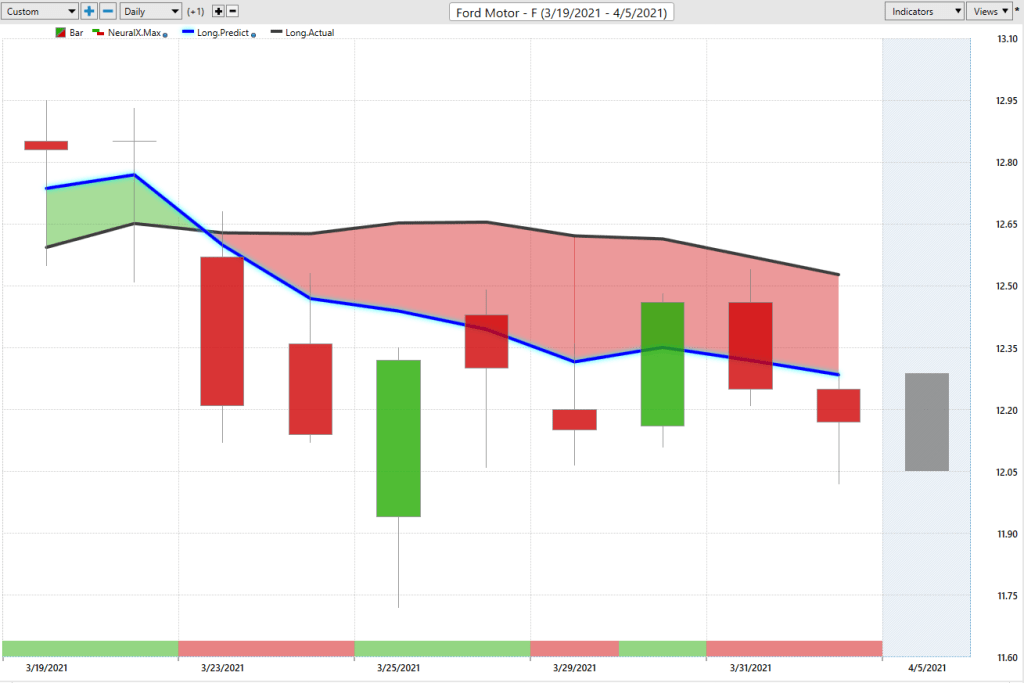
Task: Expand the Indicators dropdown
Action: (x=924, y=11)
